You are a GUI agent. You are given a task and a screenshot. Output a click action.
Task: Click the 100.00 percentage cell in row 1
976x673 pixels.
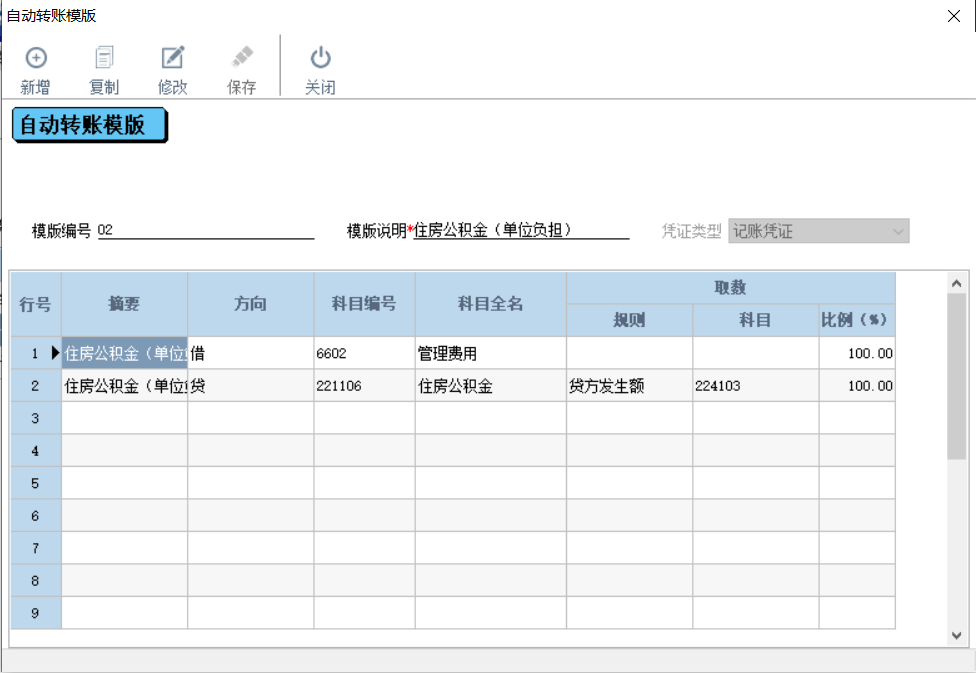pos(857,354)
